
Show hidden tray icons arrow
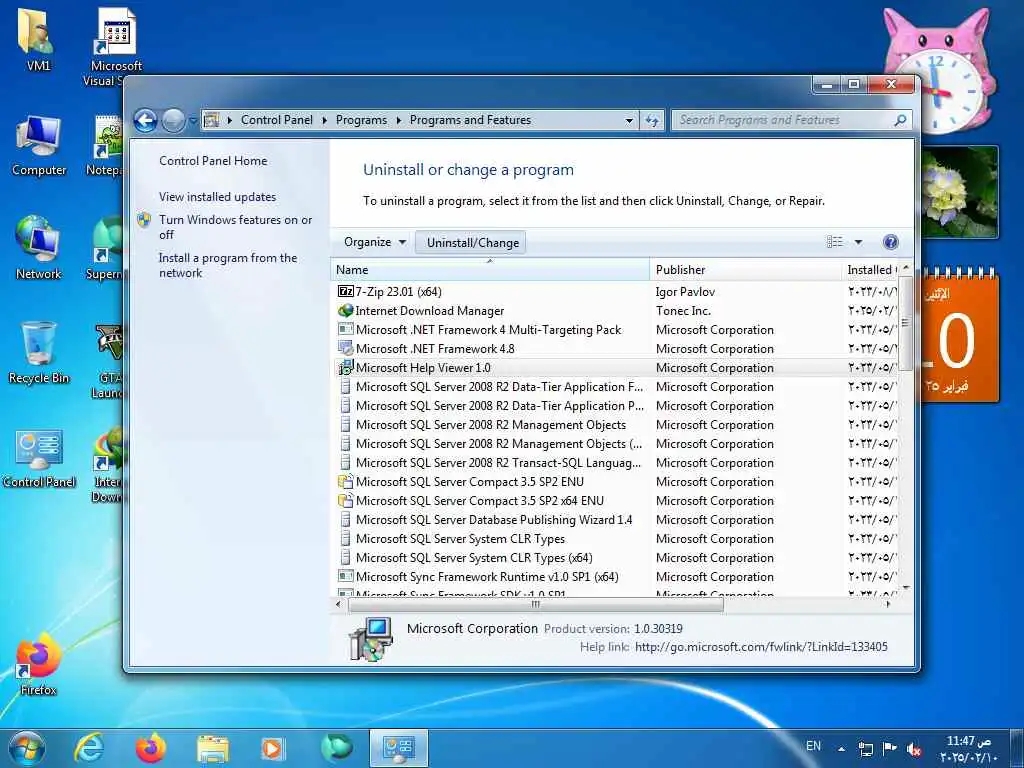pyautogui.click(x=841, y=749)
